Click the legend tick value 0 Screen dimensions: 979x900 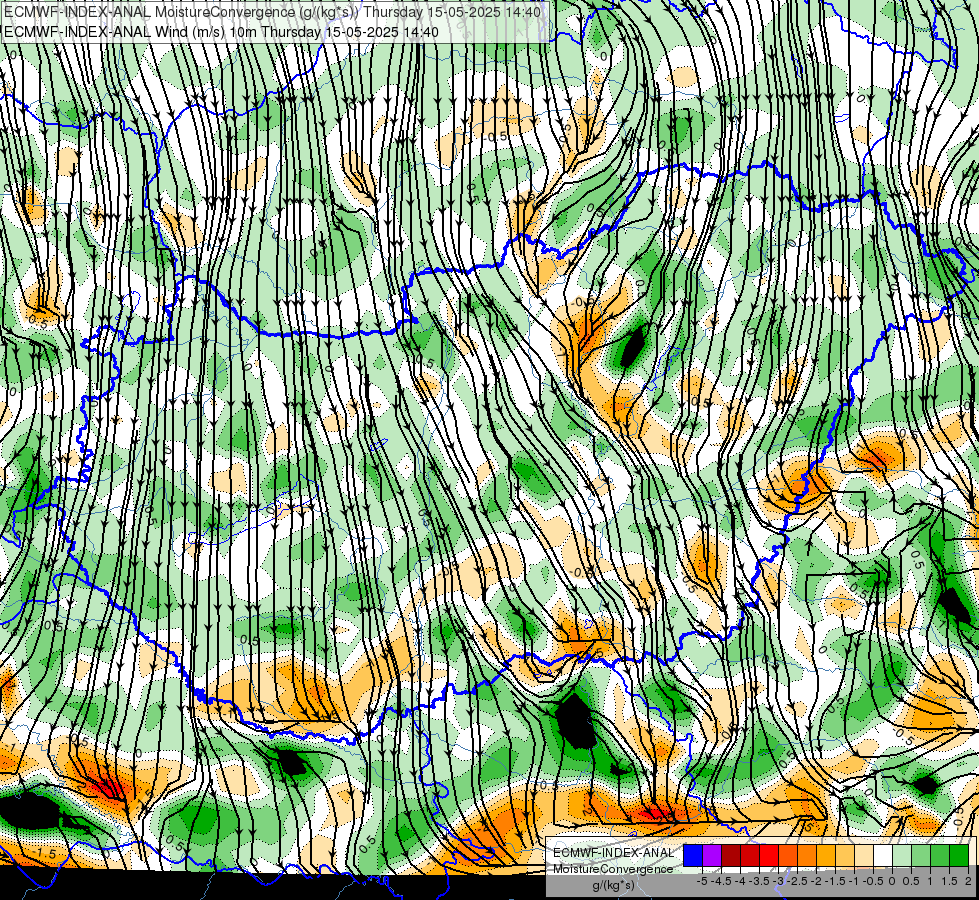click(x=892, y=881)
